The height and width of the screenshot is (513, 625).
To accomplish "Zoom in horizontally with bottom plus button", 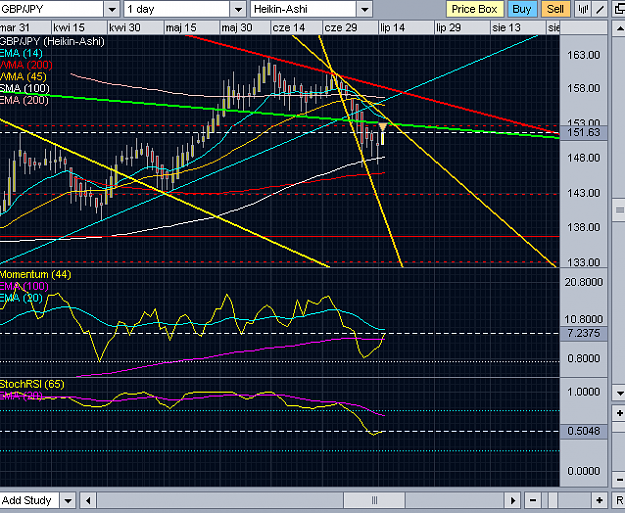I will [x=599, y=500].
